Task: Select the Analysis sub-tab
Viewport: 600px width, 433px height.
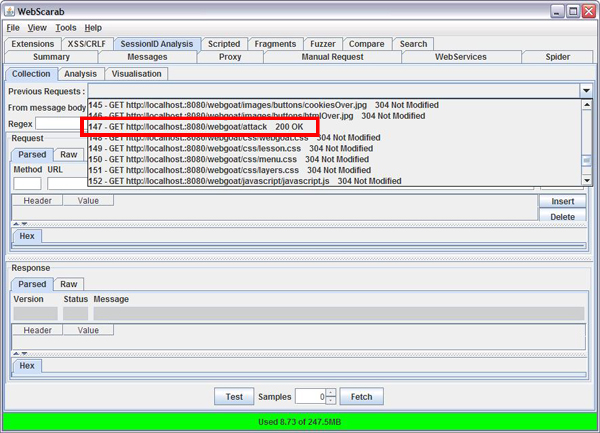Action: pyautogui.click(x=80, y=73)
